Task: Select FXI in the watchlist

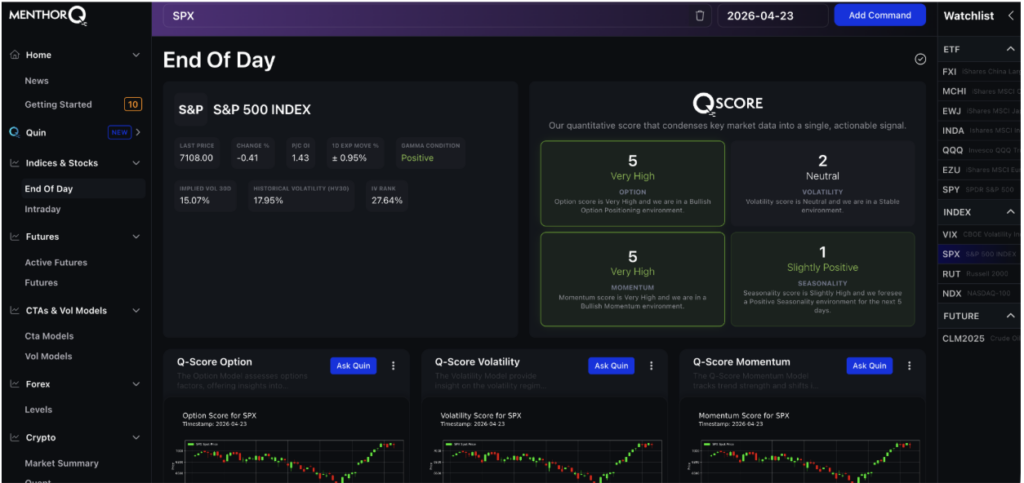Action: click(x=980, y=71)
